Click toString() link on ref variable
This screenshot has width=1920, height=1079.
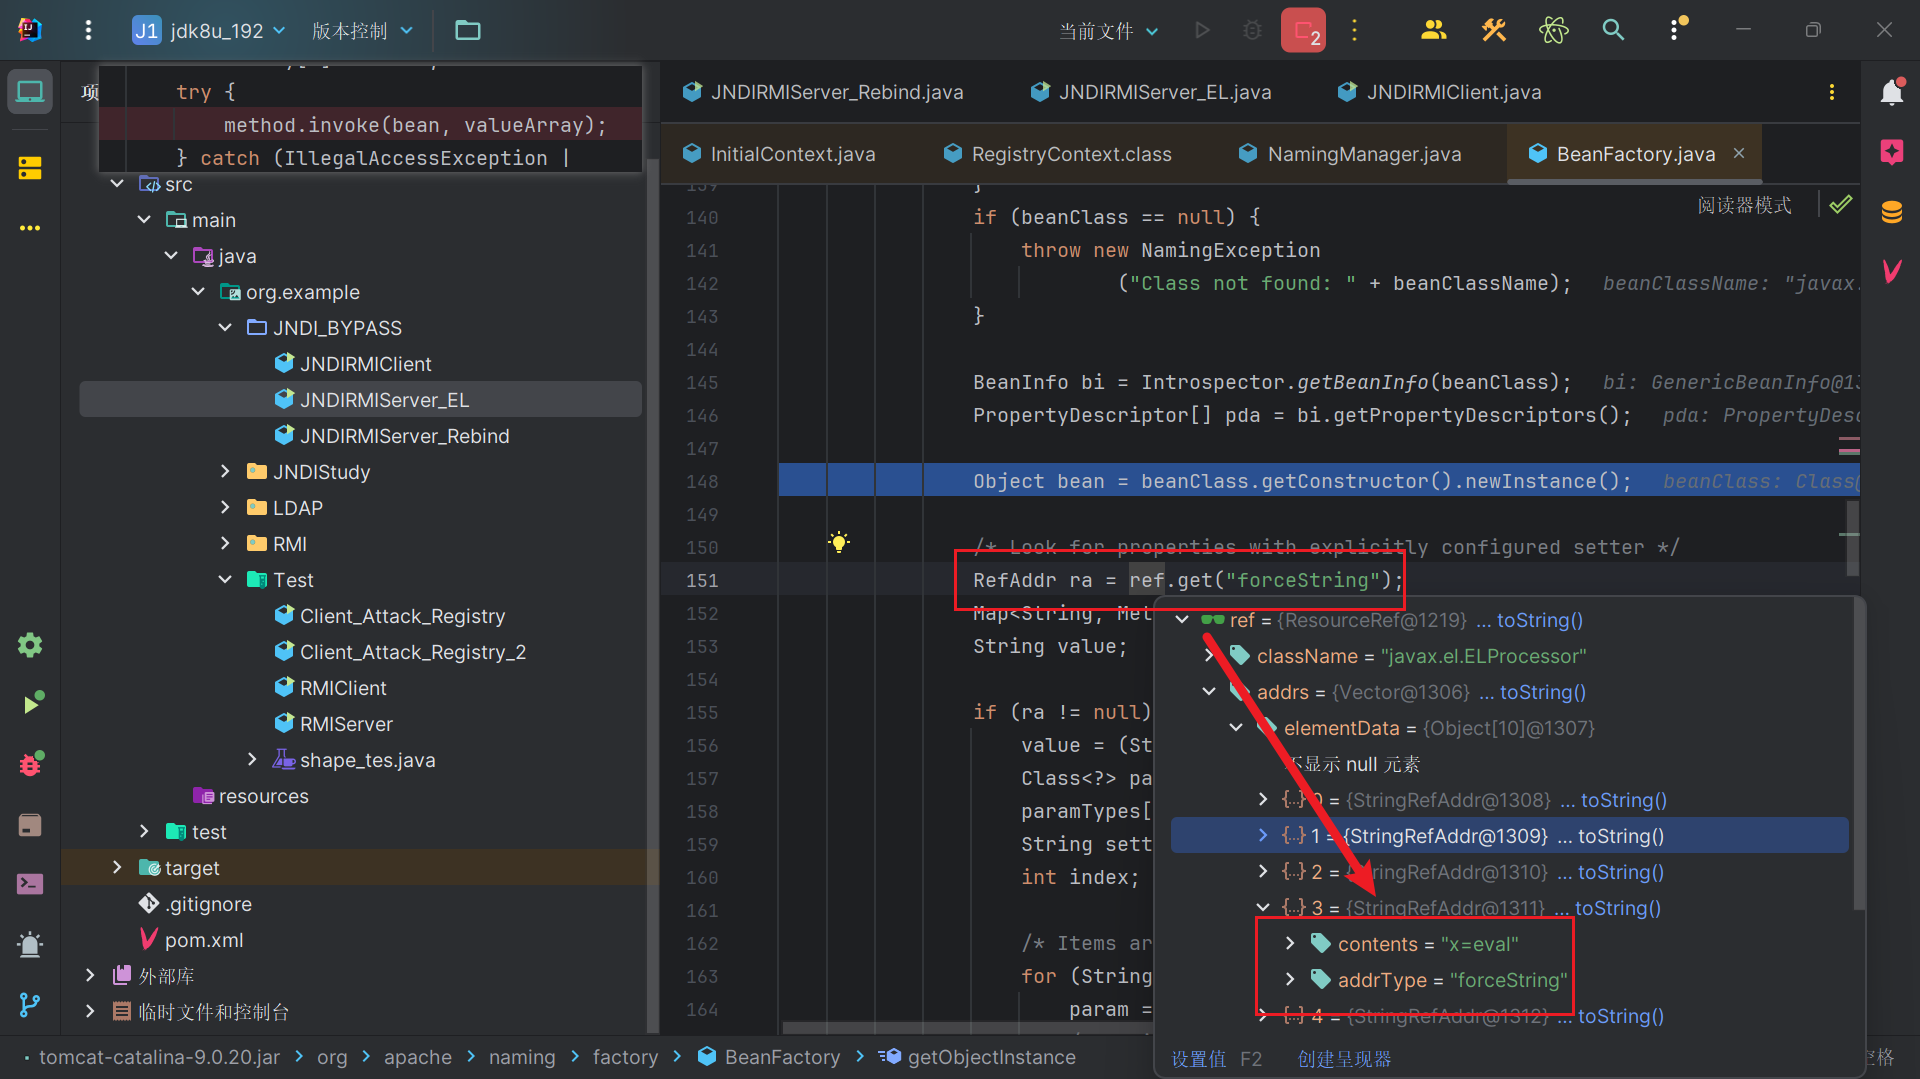coord(1540,620)
